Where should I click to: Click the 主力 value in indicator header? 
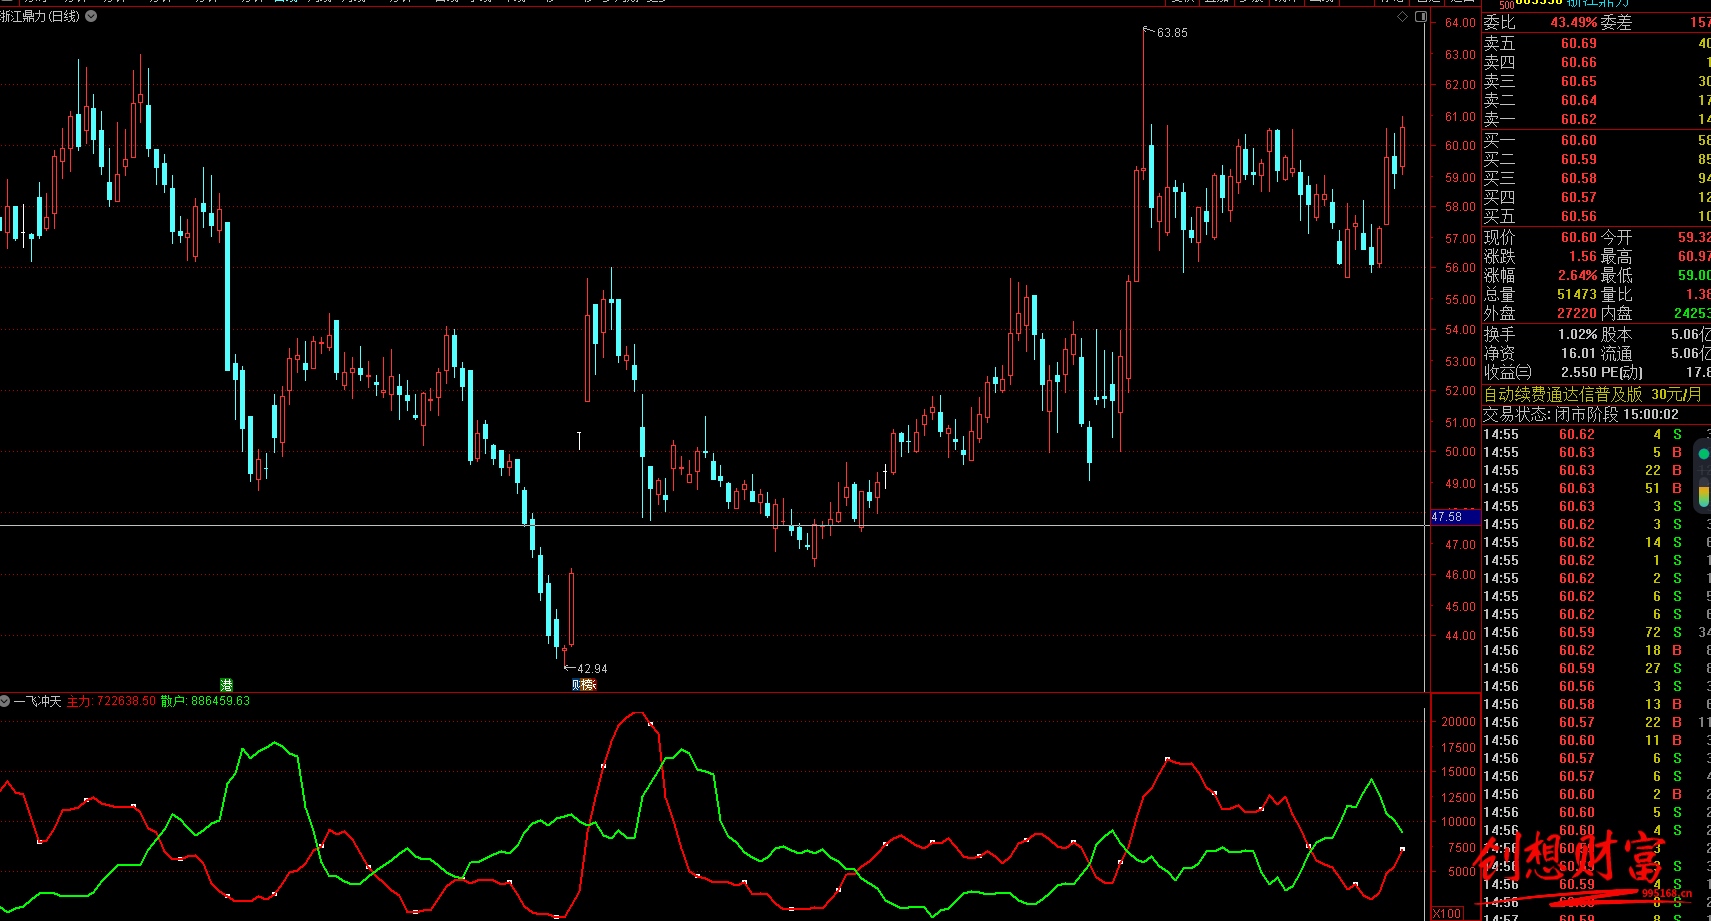(125, 701)
